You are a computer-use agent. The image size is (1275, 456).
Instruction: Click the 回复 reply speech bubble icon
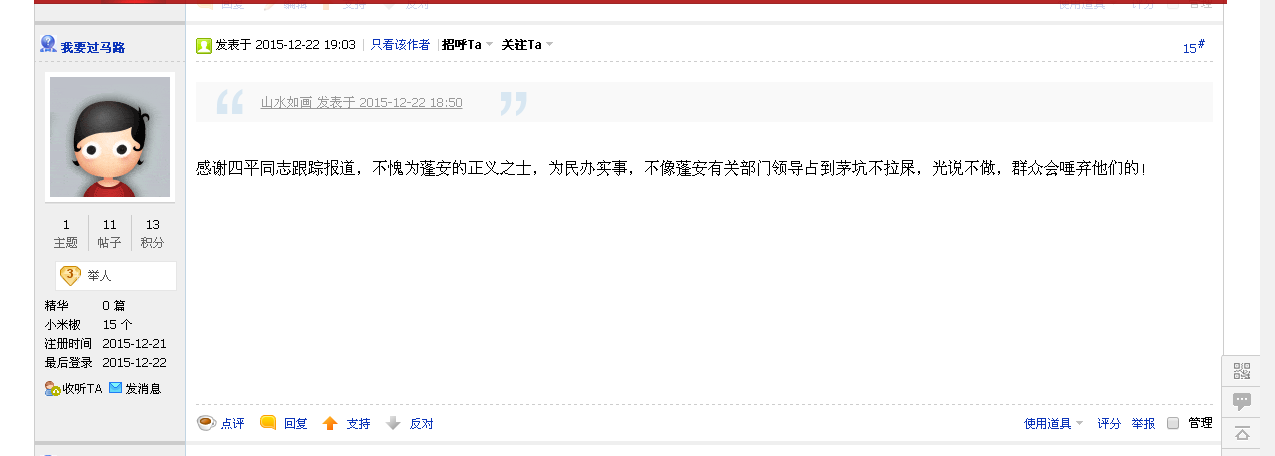click(268, 423)
